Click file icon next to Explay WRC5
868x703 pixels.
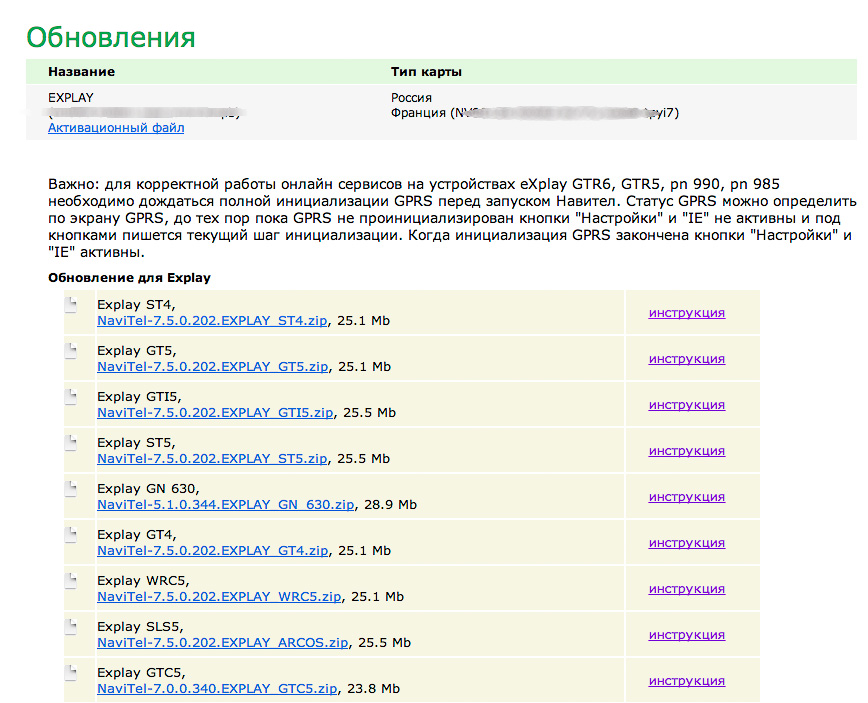pyautogui.click(x=71, y=582)
